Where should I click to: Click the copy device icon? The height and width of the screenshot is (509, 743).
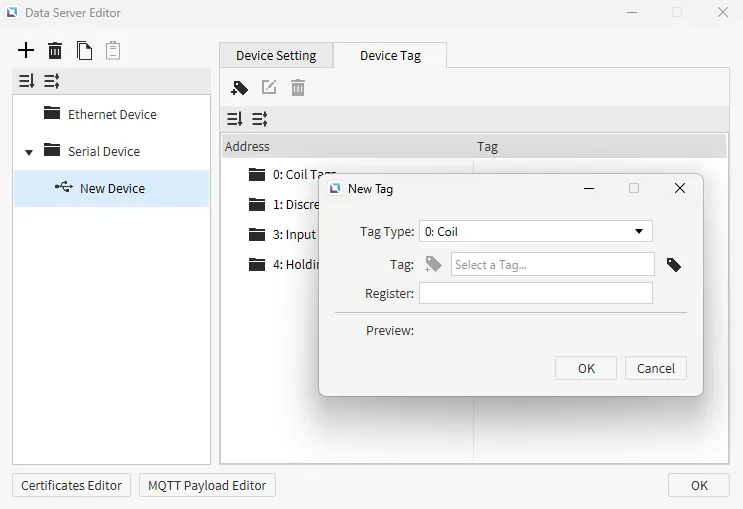(x=84, y=51)
